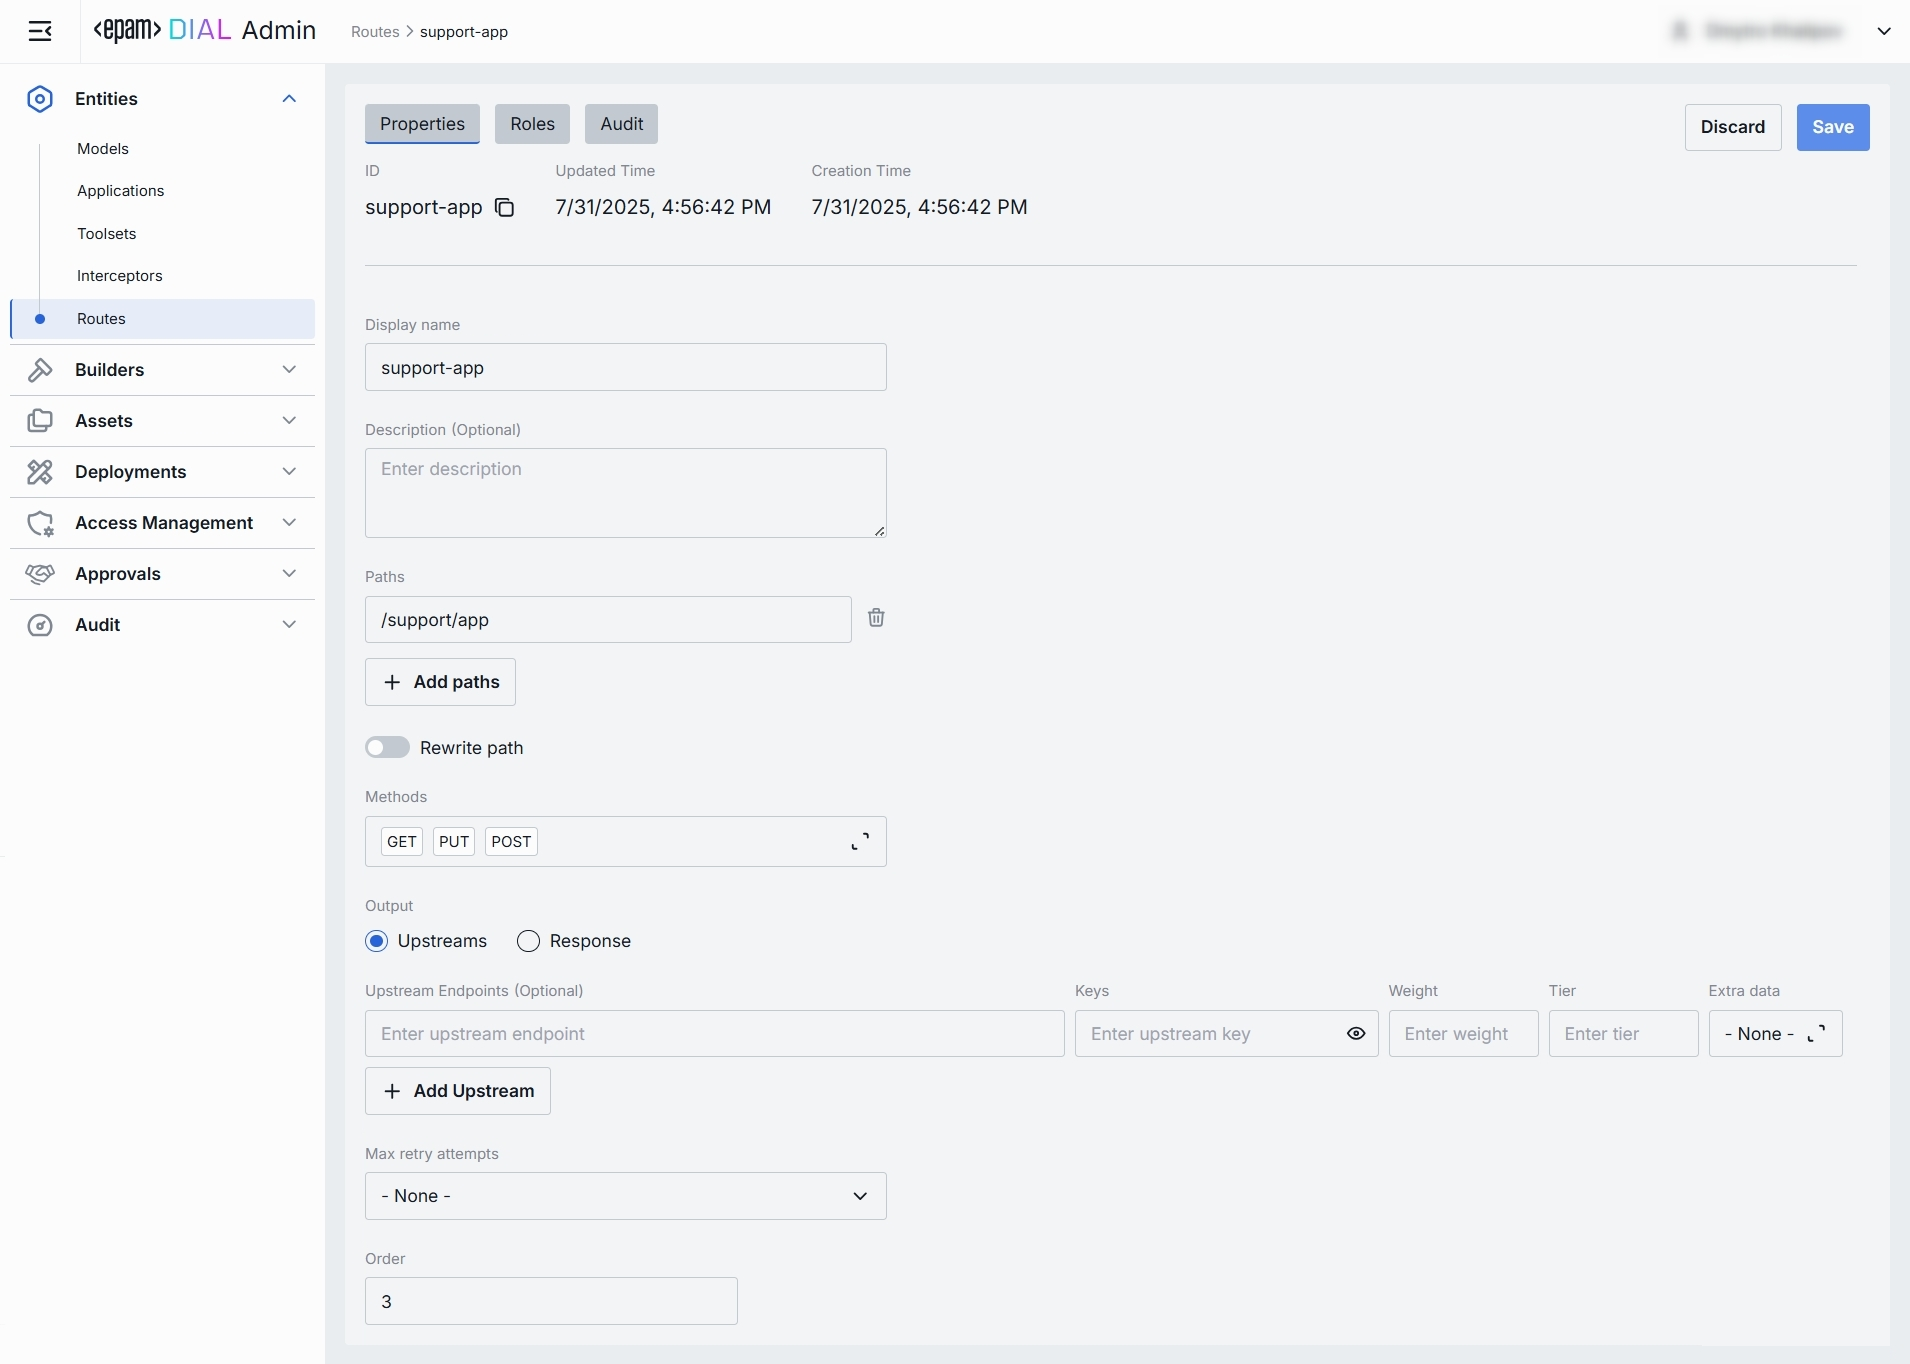This screenshot has width=1910, height=1364.
Task: Delete the /support/app path entry
Action: (876, 618)
